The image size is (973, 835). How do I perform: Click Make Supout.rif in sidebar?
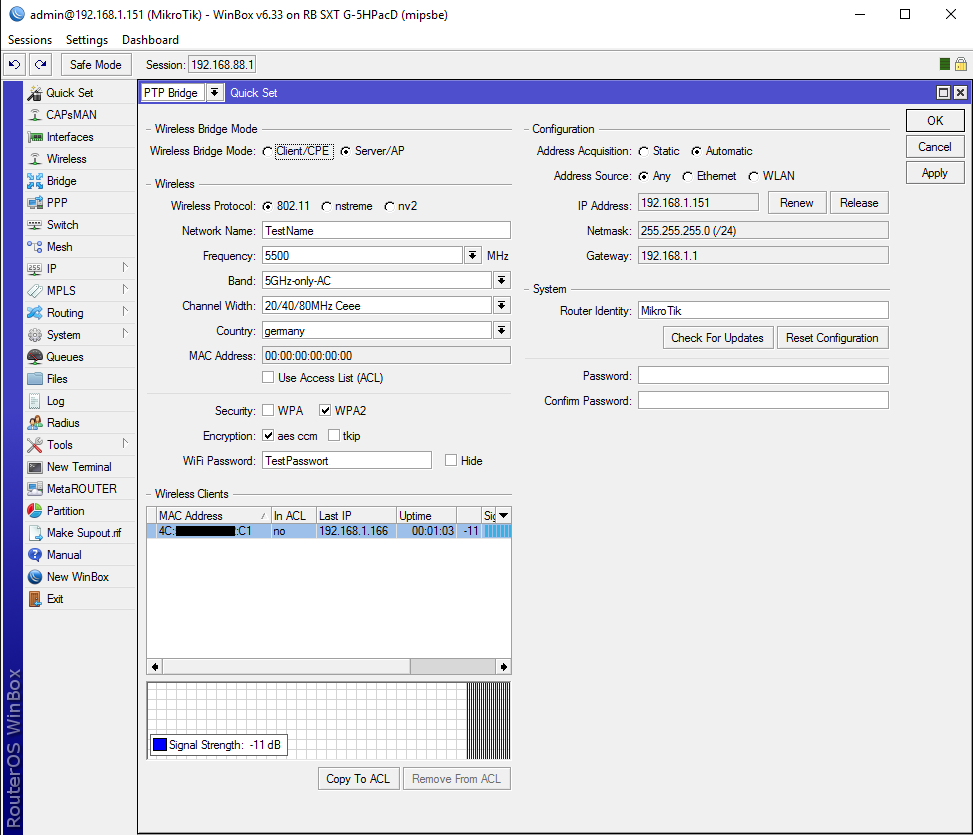pos(84,533)
